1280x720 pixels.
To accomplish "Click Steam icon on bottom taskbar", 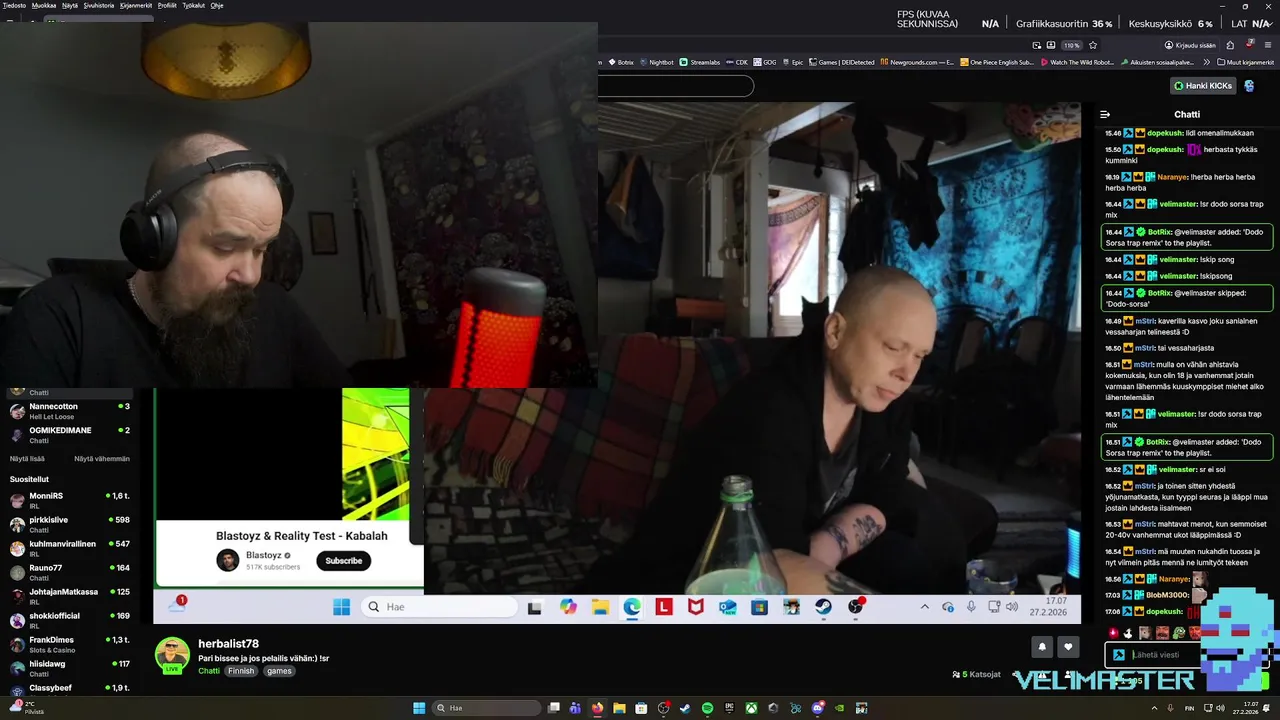I will tap(685, 708).
